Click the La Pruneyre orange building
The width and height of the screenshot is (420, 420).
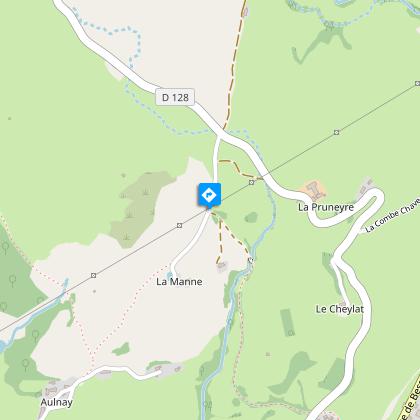point(315,189)
